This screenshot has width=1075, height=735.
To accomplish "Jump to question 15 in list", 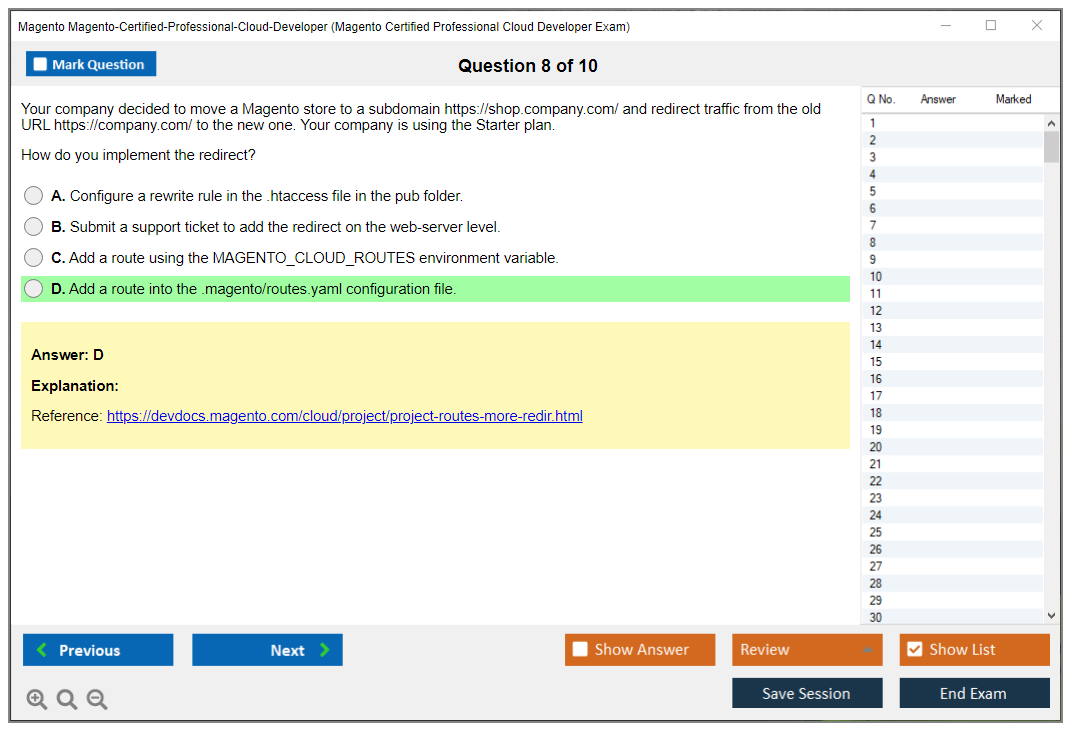I will [x=876, y=362].
